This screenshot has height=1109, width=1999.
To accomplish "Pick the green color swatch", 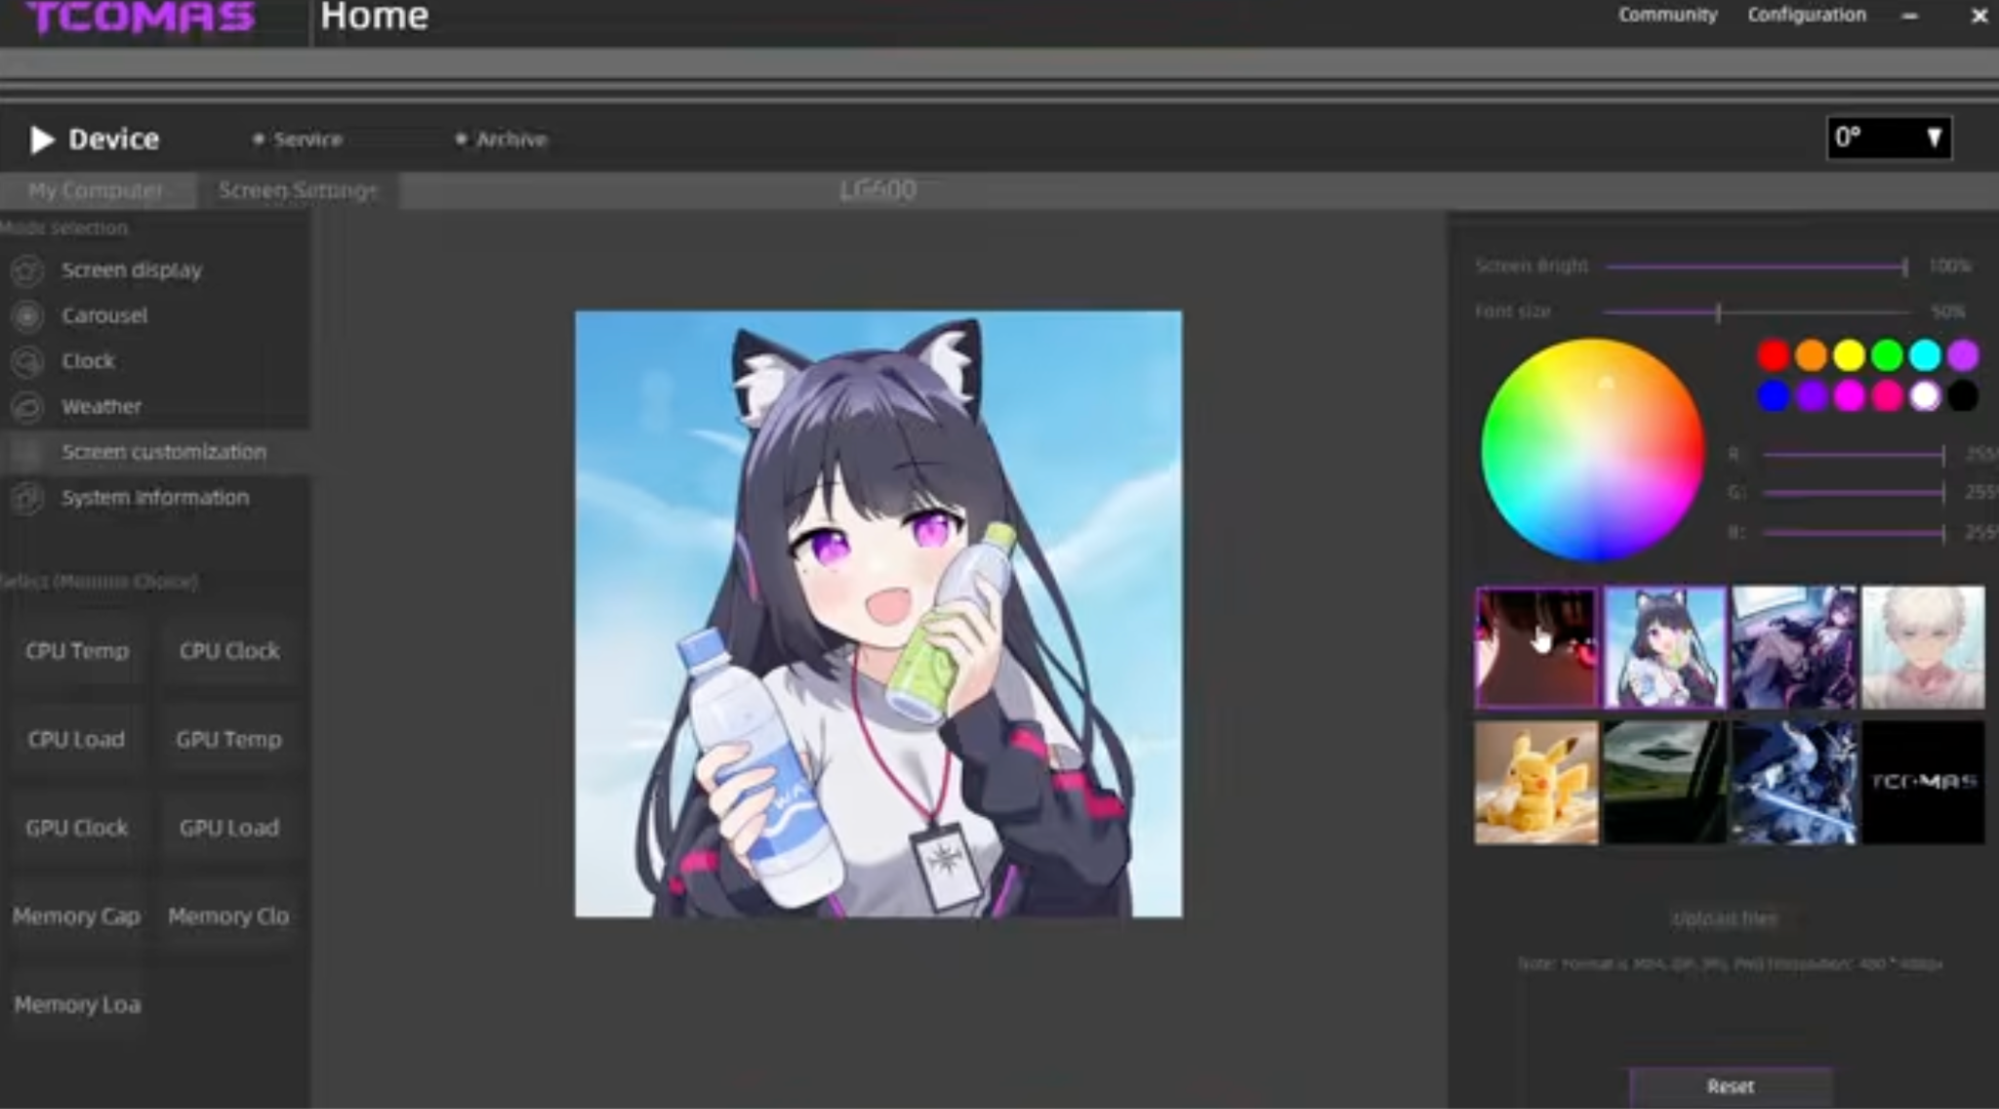I will pos(1887,355).
